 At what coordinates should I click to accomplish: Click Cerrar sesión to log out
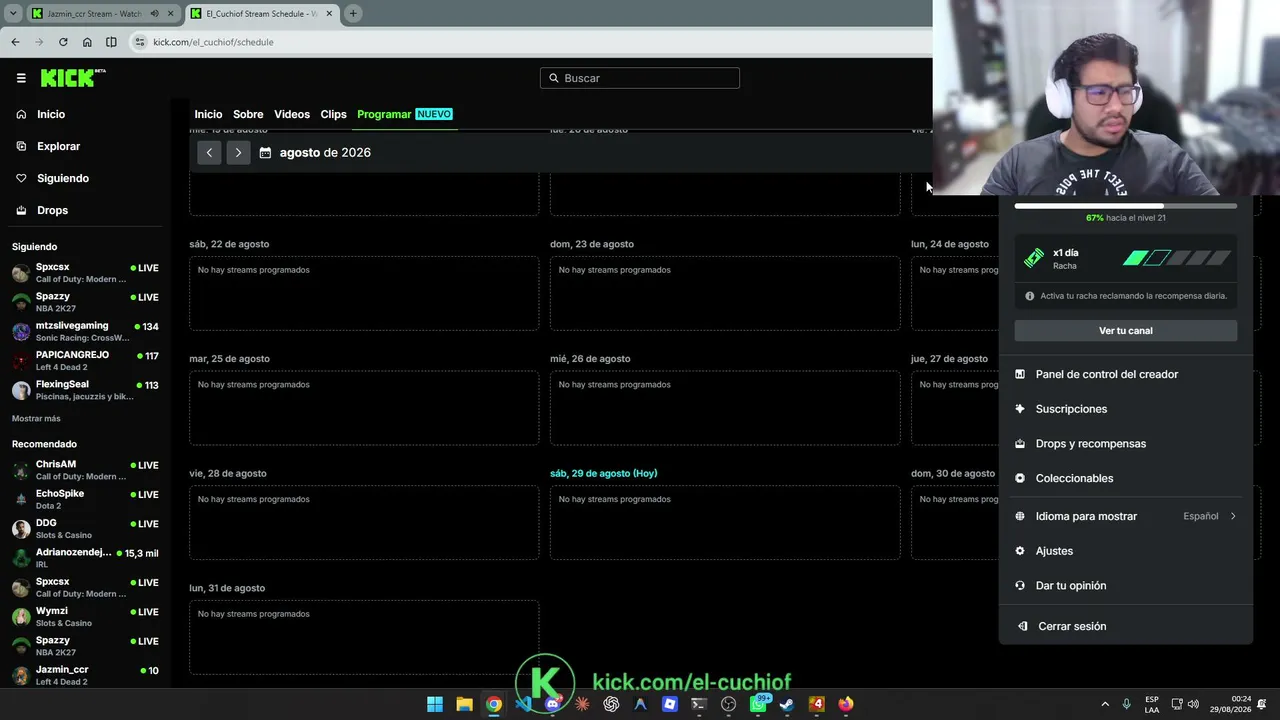[1126, 626]
